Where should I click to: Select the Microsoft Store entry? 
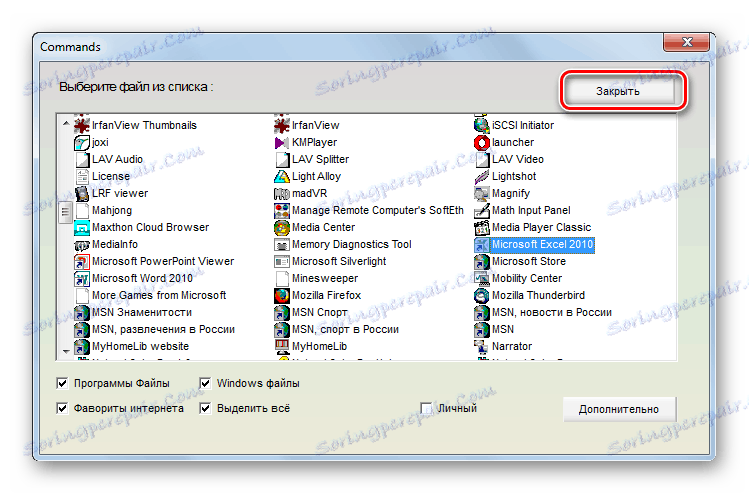(529, 261)
